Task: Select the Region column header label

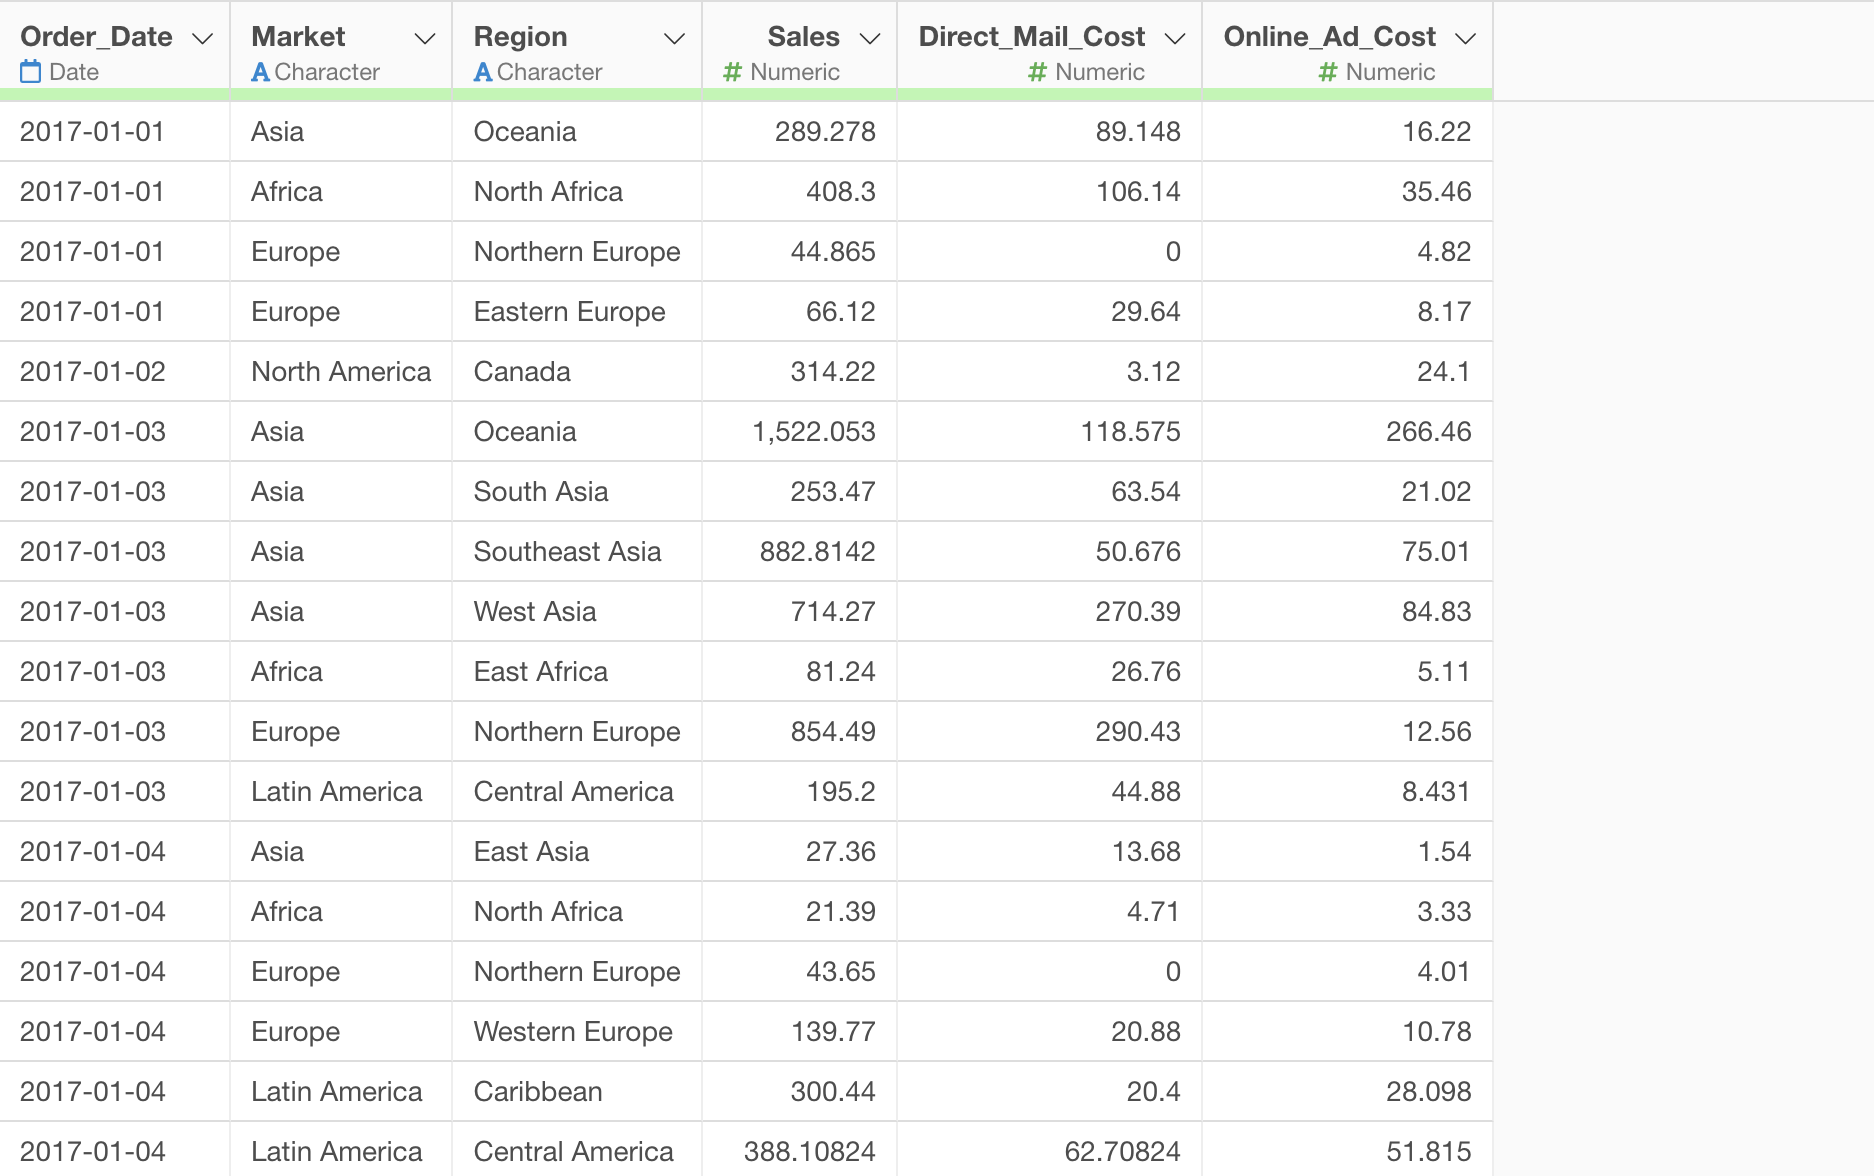Action: 520,37
